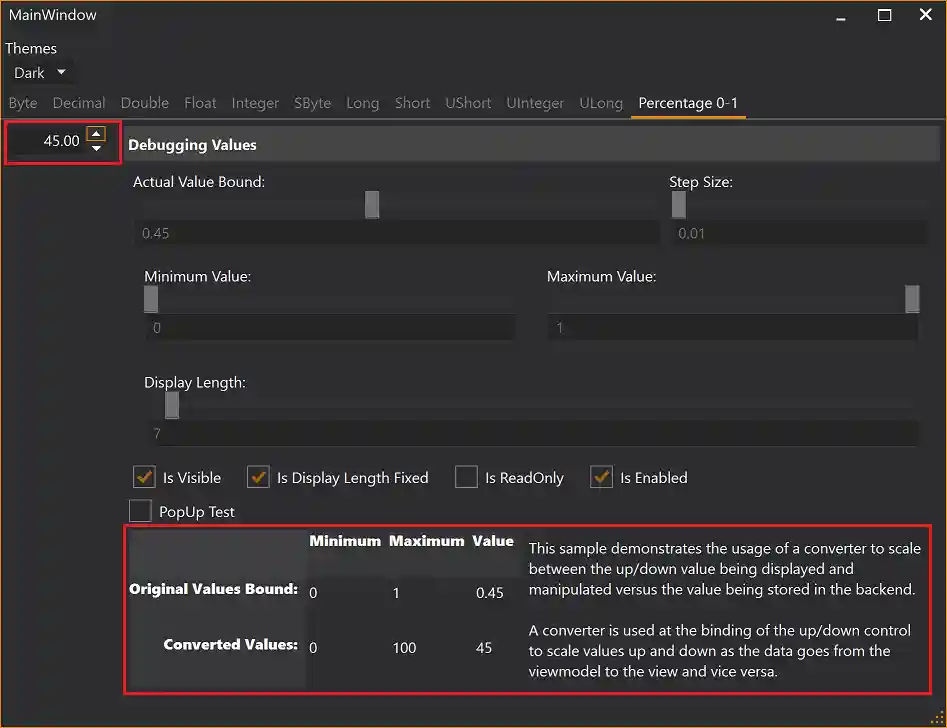Open the Decimal tab
Viewport: 947px width, 728px height.
click(x=79, y=103)
